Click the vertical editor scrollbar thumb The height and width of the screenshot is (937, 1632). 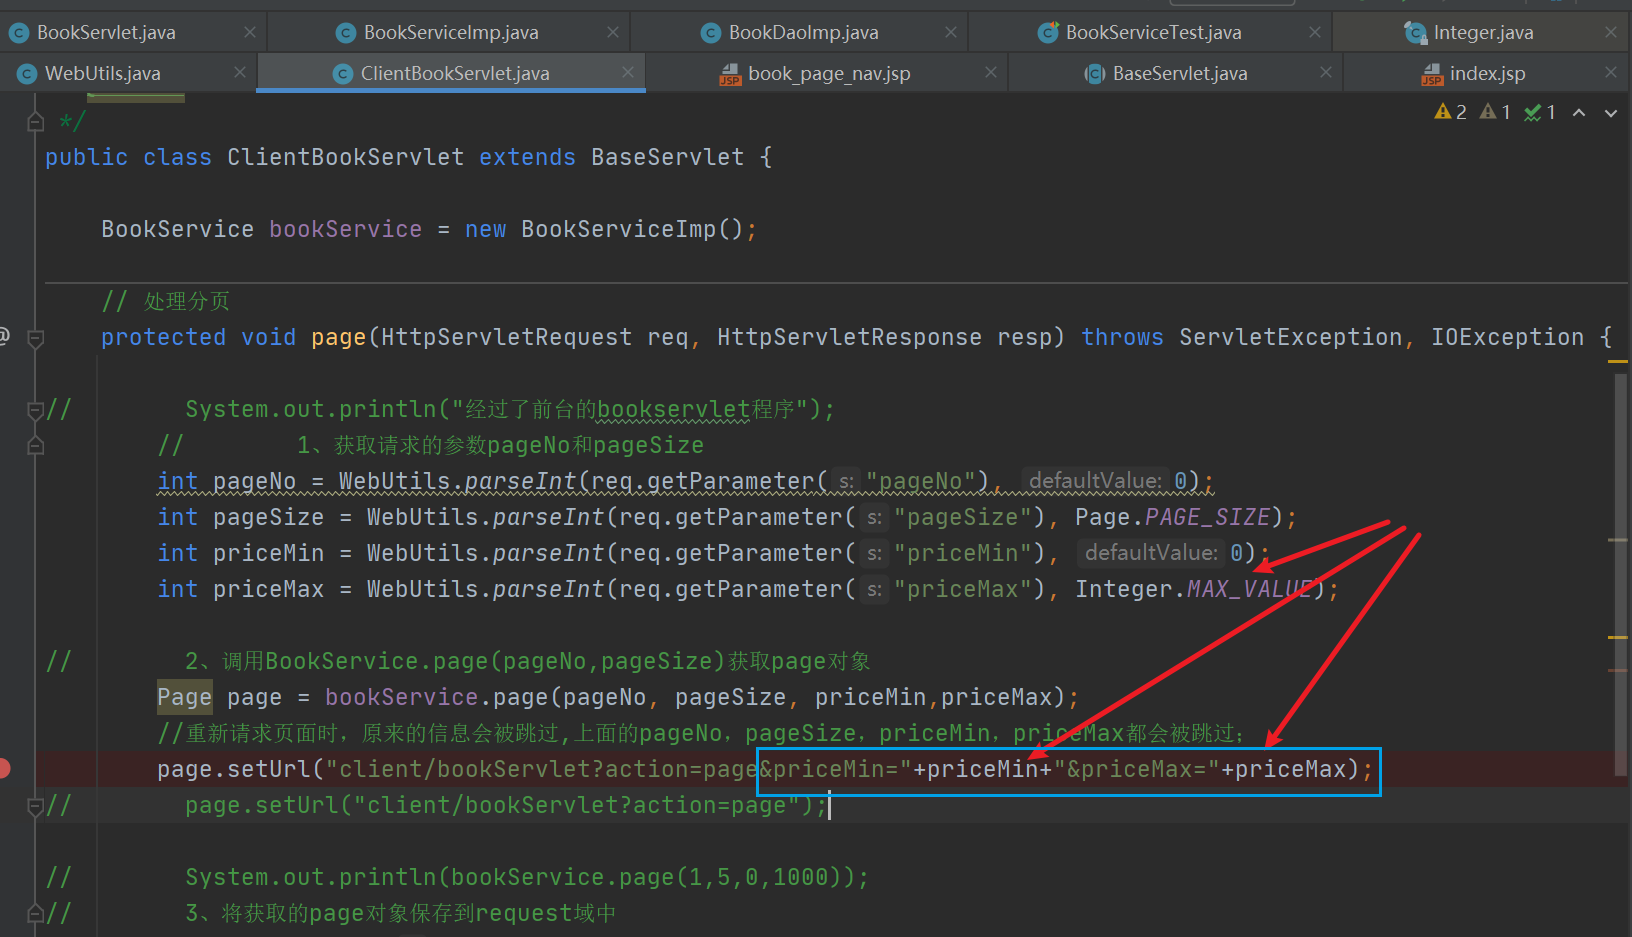[1619, 574]
